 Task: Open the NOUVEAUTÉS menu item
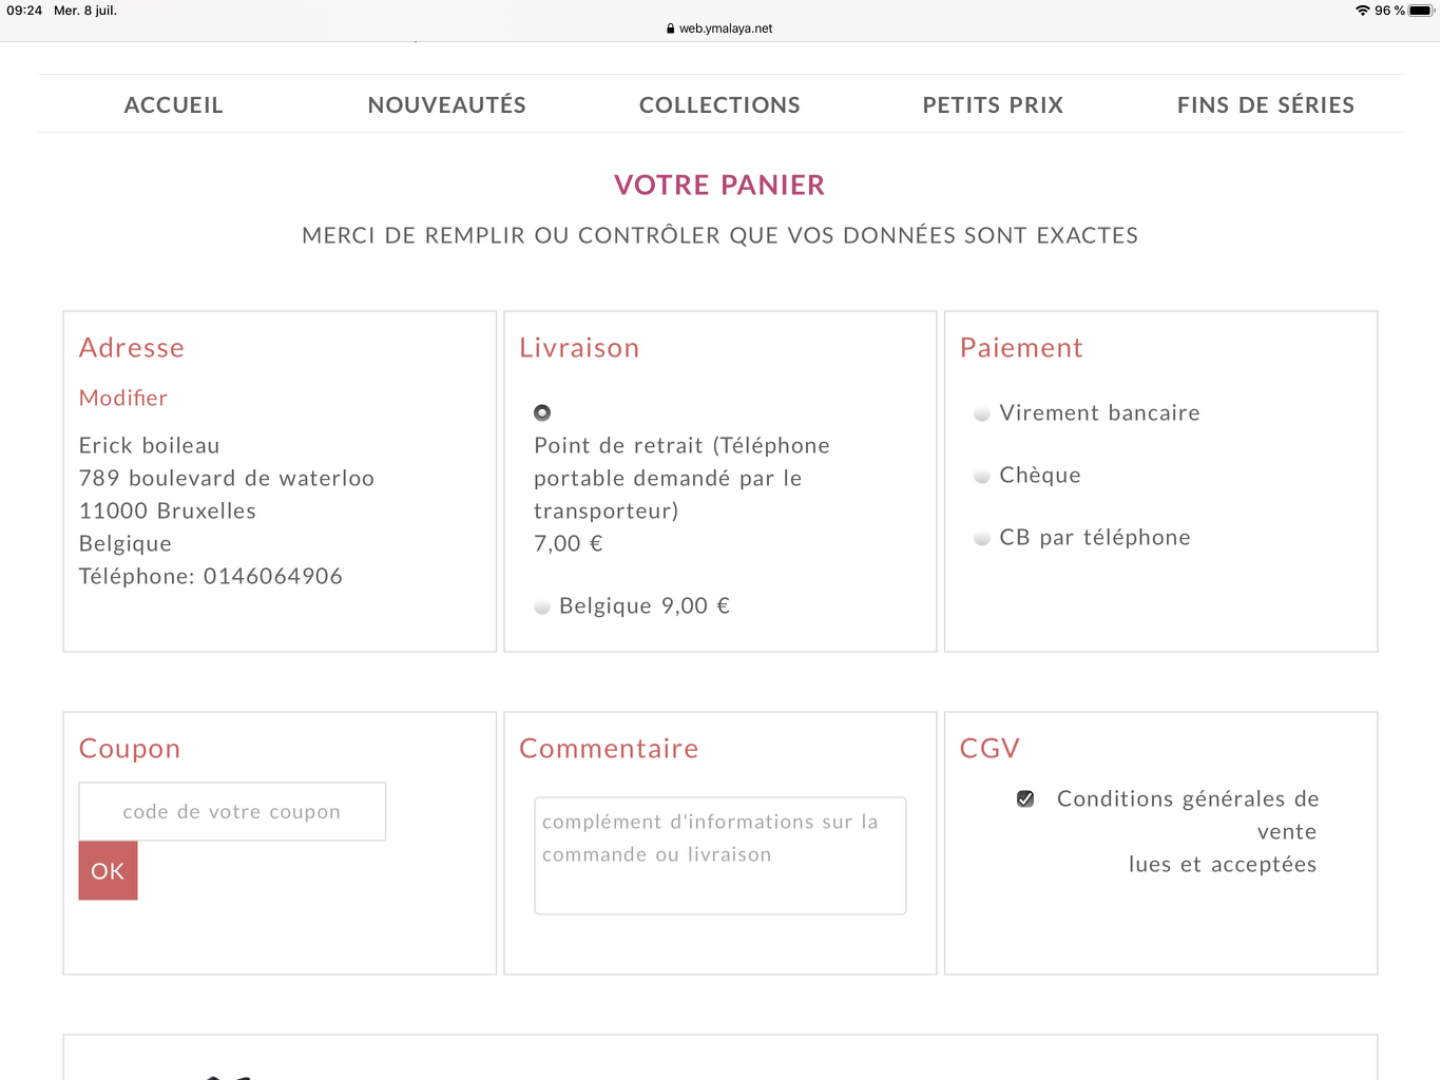pyautogui.click(x=447, y=105)
